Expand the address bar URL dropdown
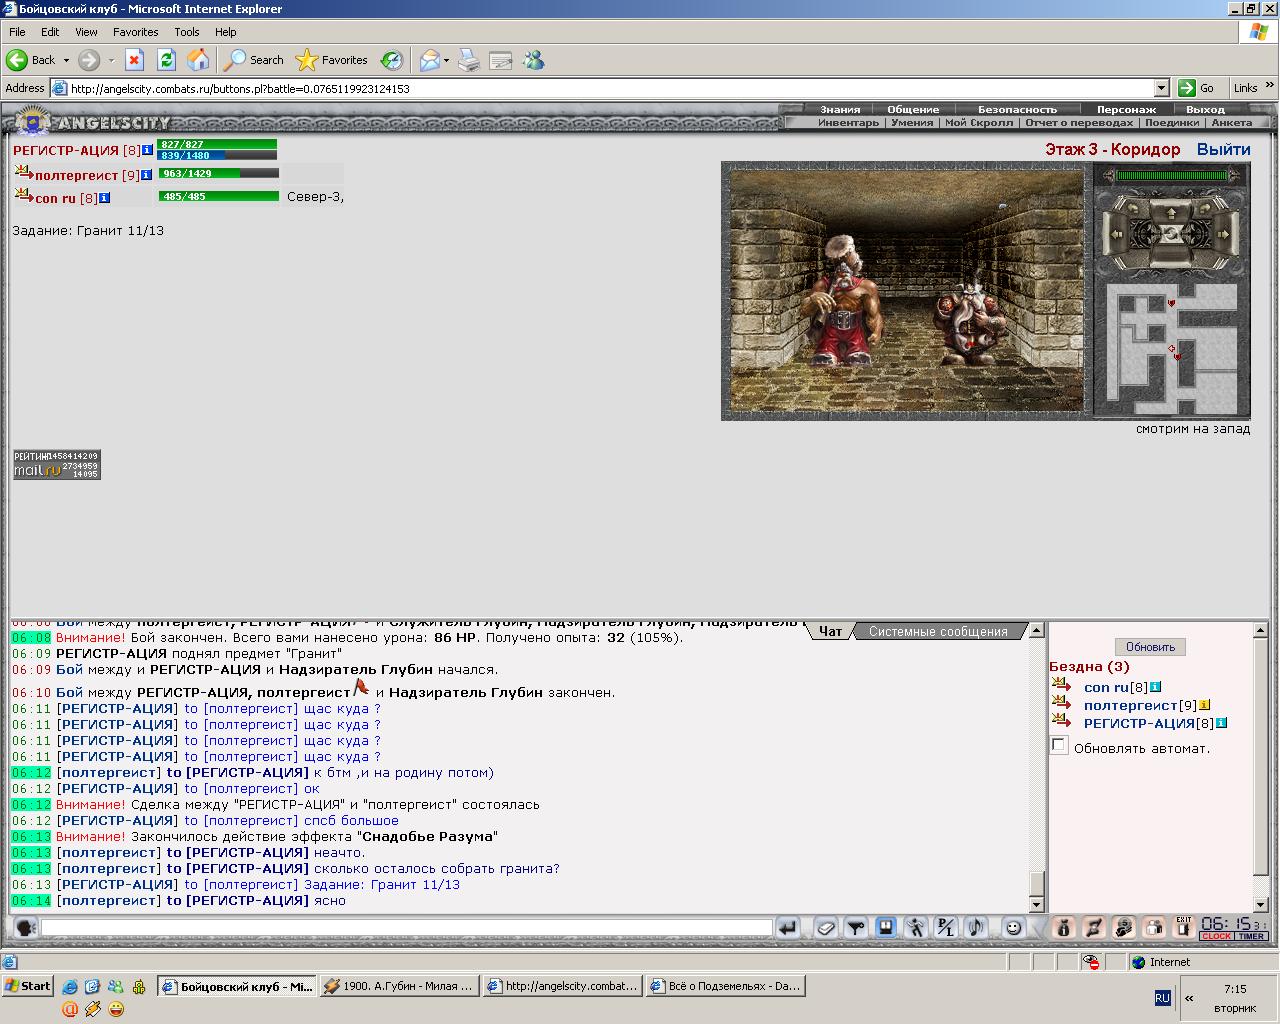The height and width of the screenshot is (1024, 1280). (1161, 88)
